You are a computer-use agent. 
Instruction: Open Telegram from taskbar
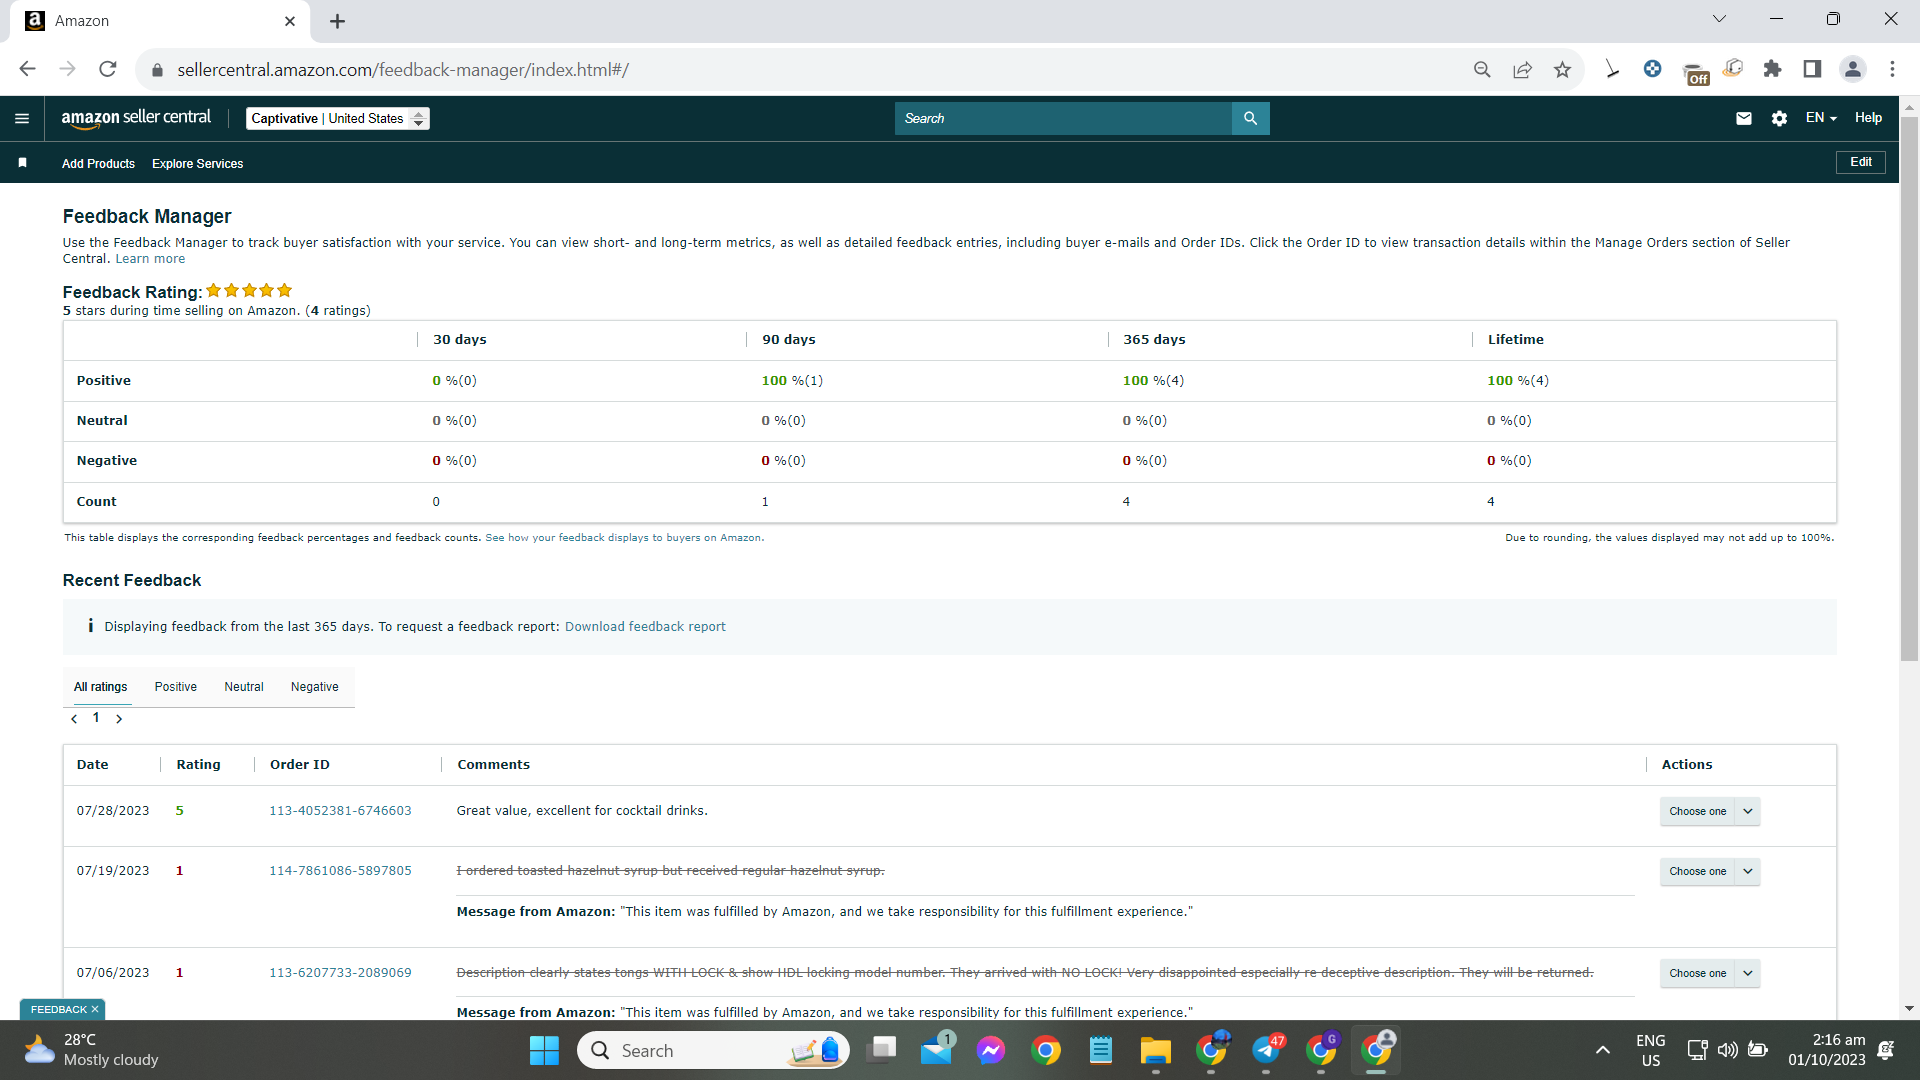(x=1266, y=1050)
